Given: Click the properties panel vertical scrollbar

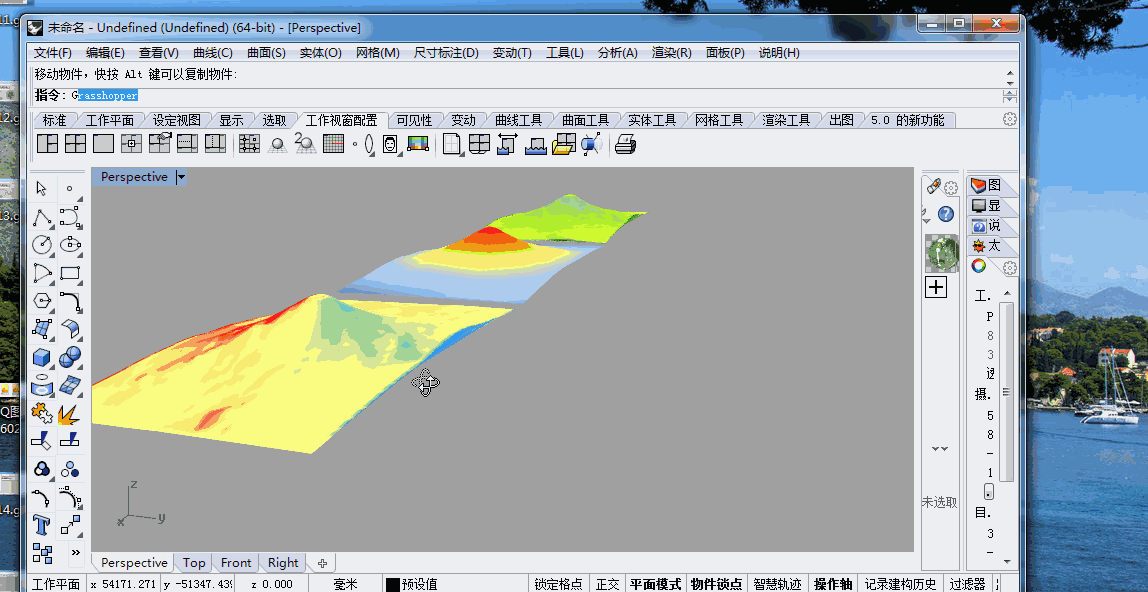Looking at the screenshot, I should pyautogui.click(x=1007, y=391).
